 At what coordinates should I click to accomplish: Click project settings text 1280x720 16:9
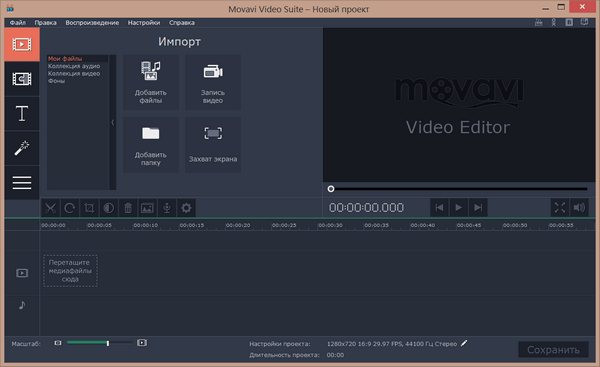(392, 344)
